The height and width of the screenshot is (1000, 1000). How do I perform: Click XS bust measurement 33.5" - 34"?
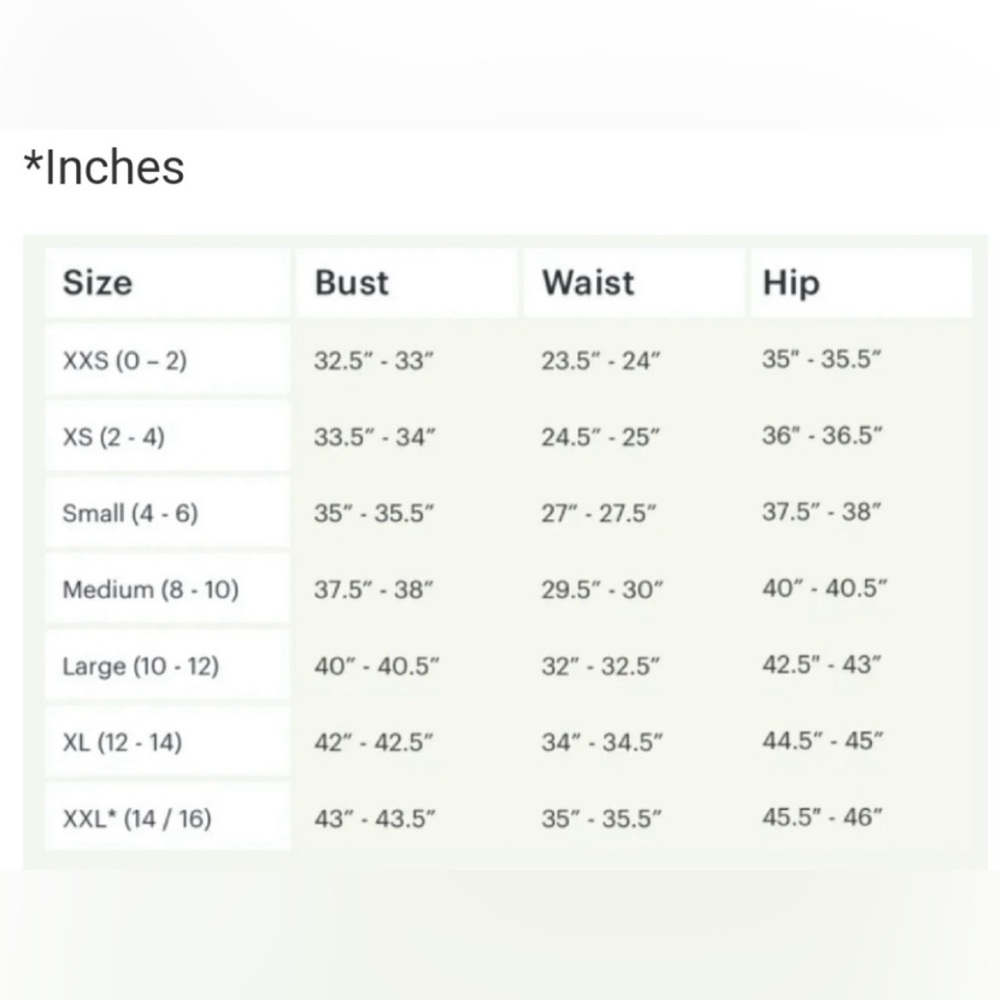[374, 437]
